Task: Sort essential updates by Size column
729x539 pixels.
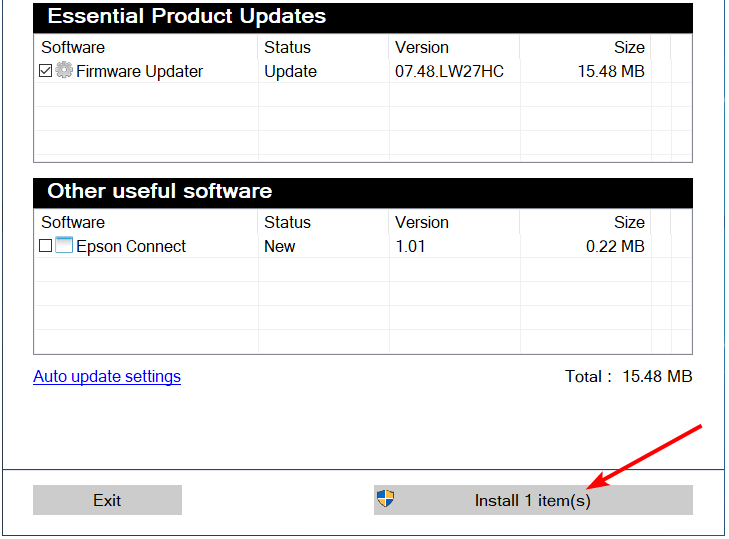Action: [x=629, y=47]
